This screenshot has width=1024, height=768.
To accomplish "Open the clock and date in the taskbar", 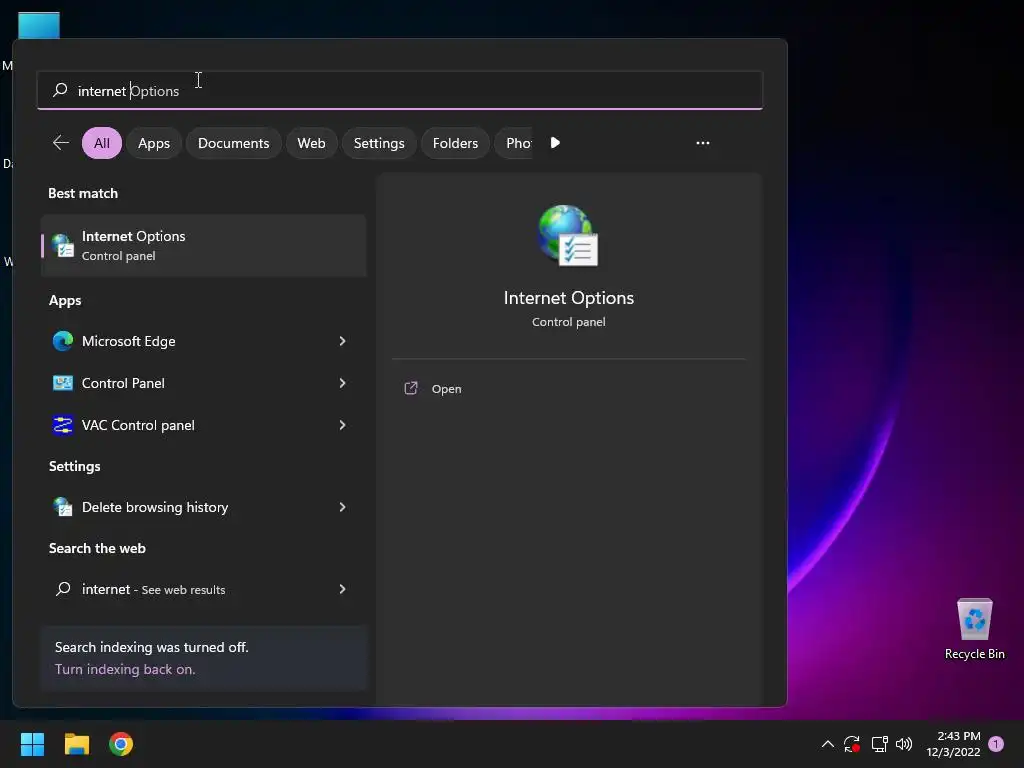I will click(953, 744).
